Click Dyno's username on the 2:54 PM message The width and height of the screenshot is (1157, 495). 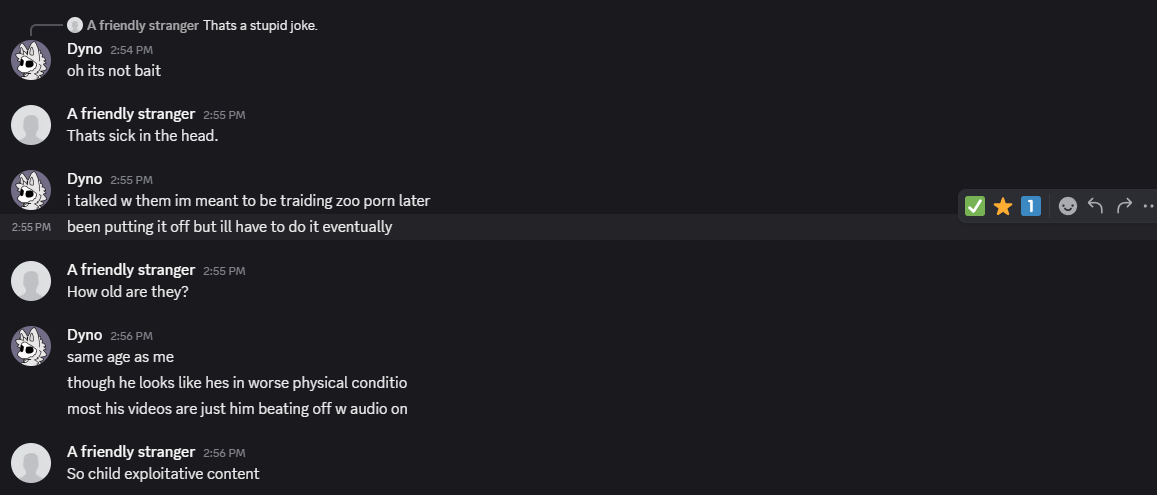[x=85, y=48]
